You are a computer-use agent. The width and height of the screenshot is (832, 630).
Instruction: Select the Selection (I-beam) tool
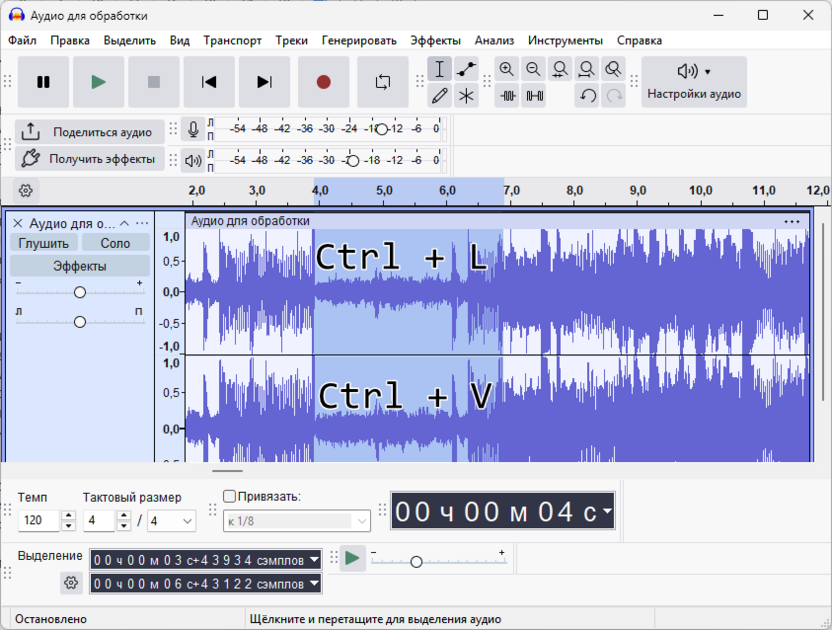439,69
